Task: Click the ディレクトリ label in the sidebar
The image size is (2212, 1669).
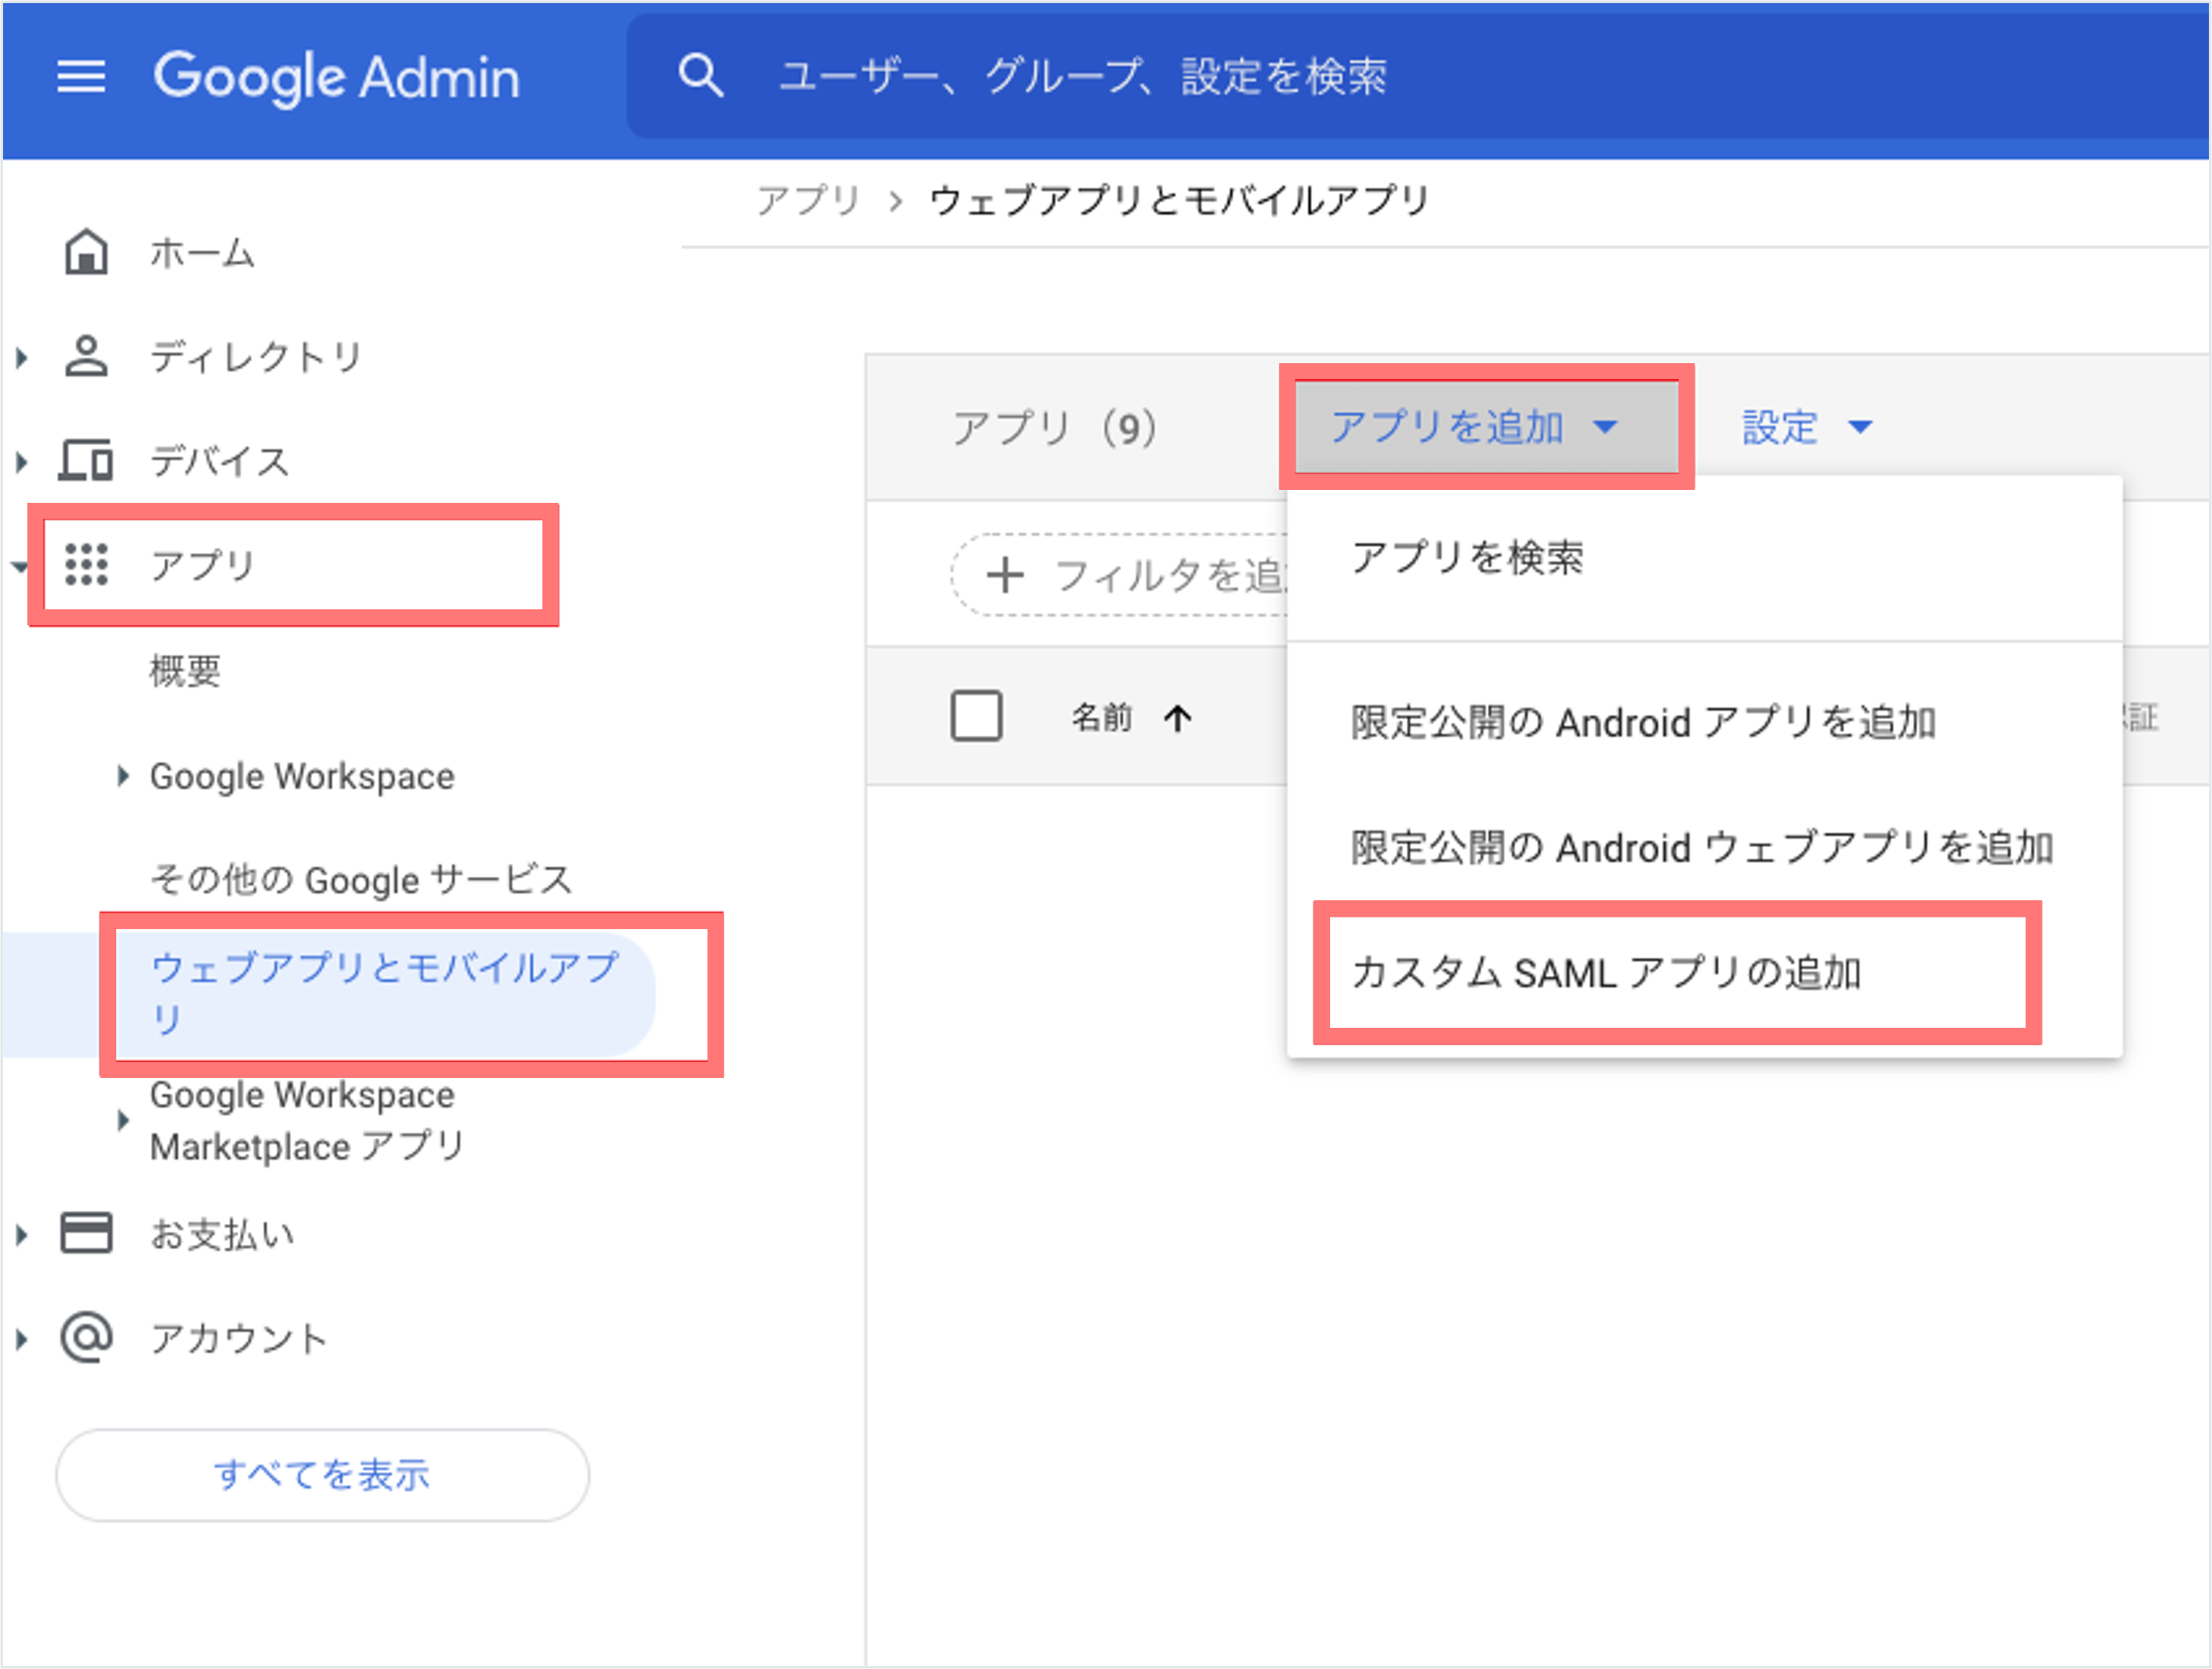Action: 256,357
